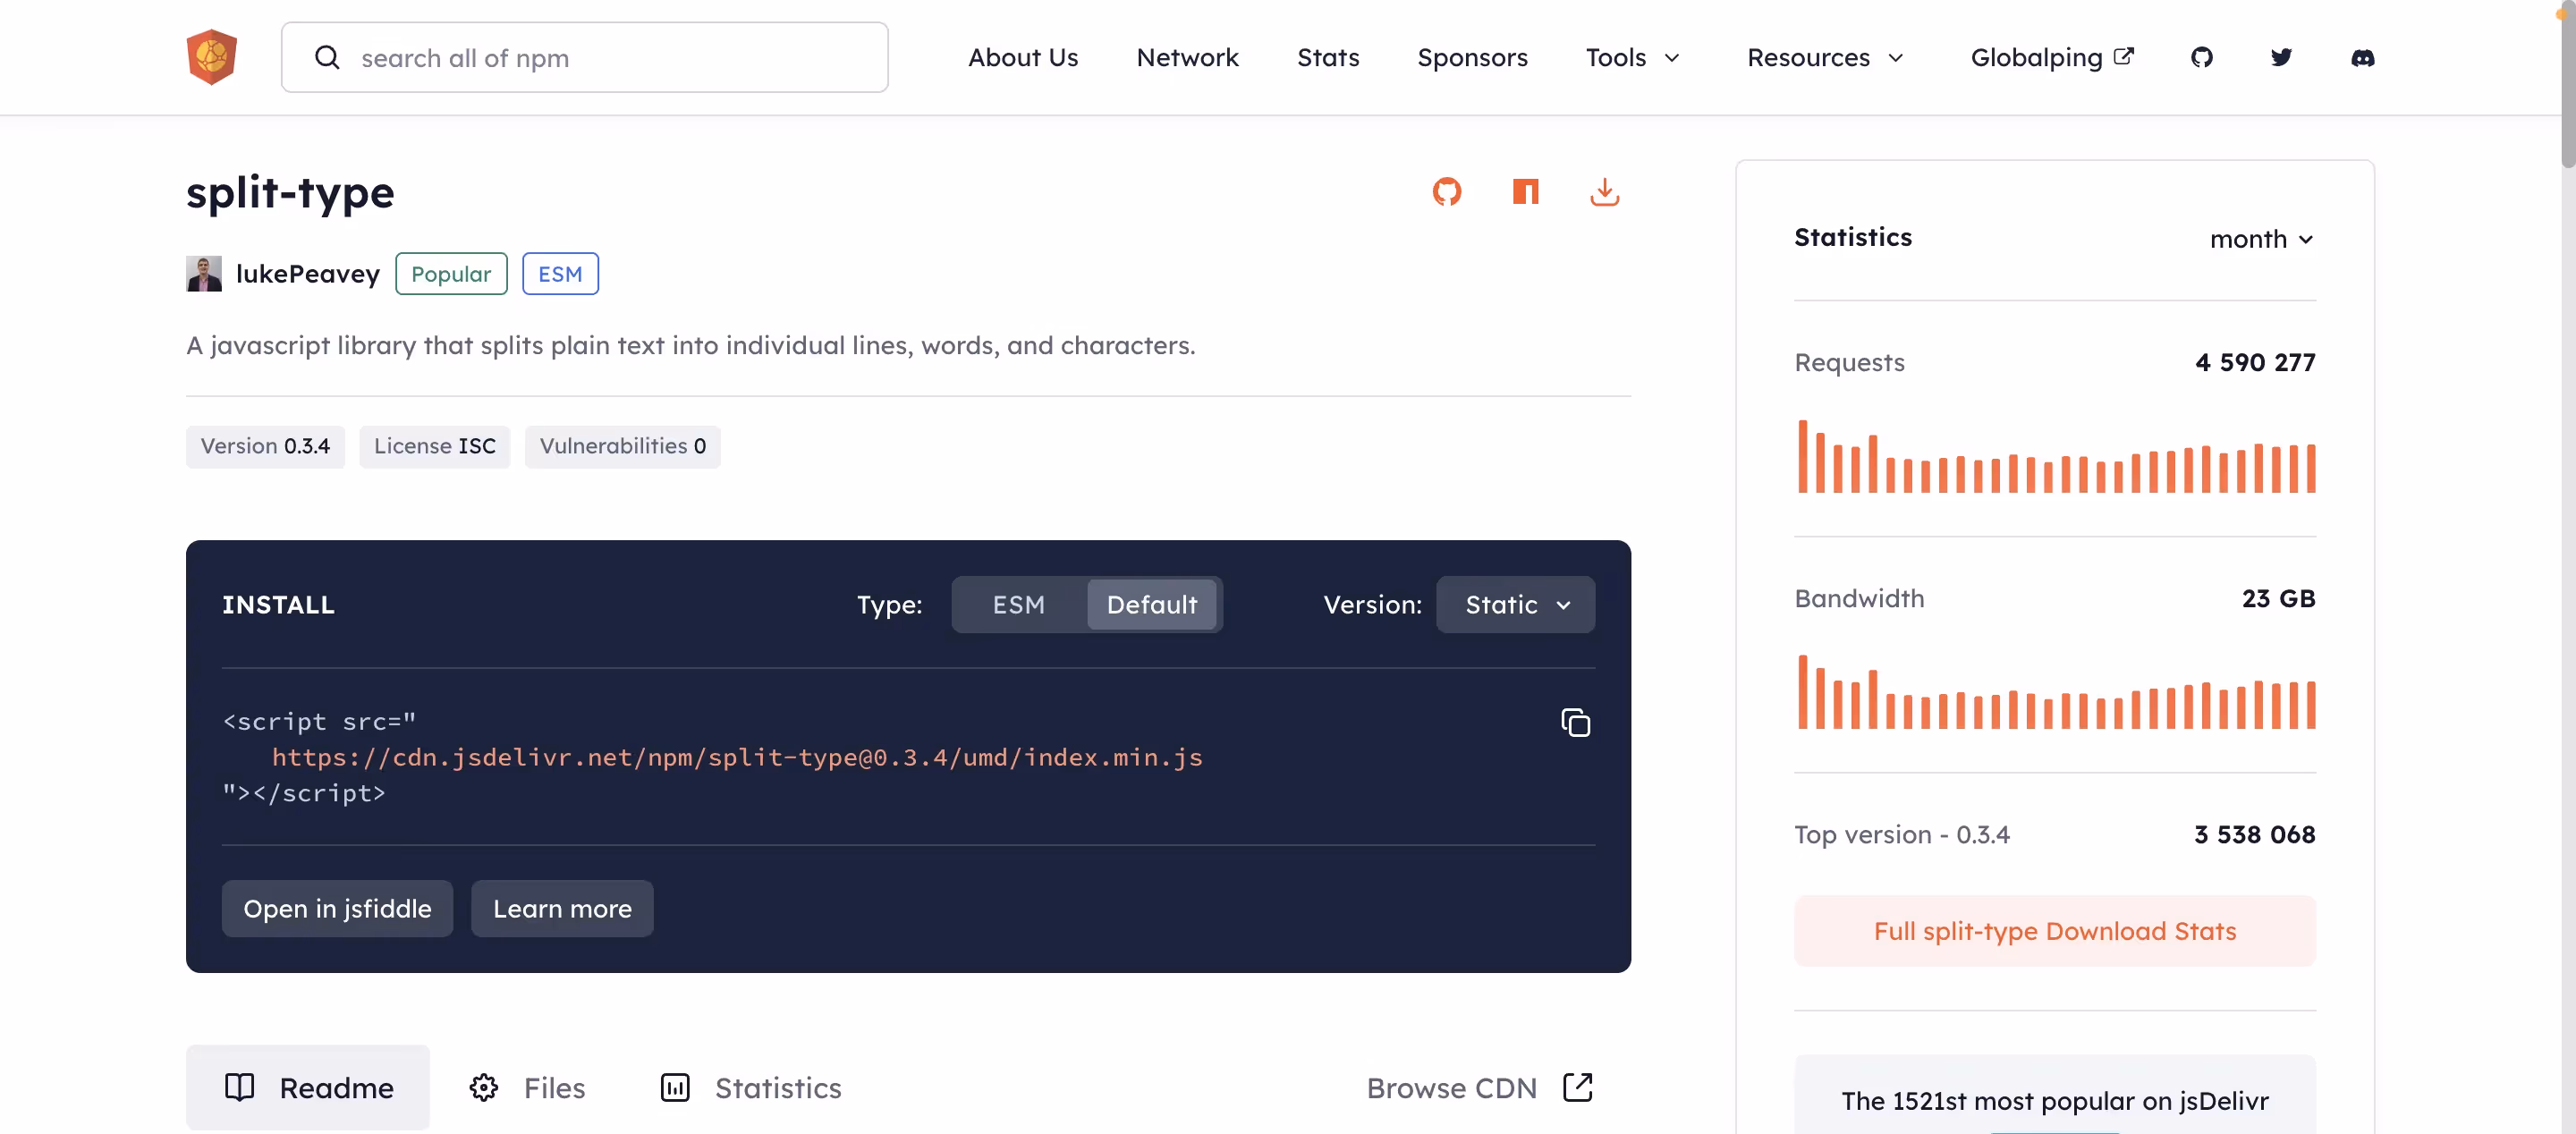Screen dimensions: 2576x1134
Task: Open jsDelivr's GitHub from the header
Action: point(2202,57)
